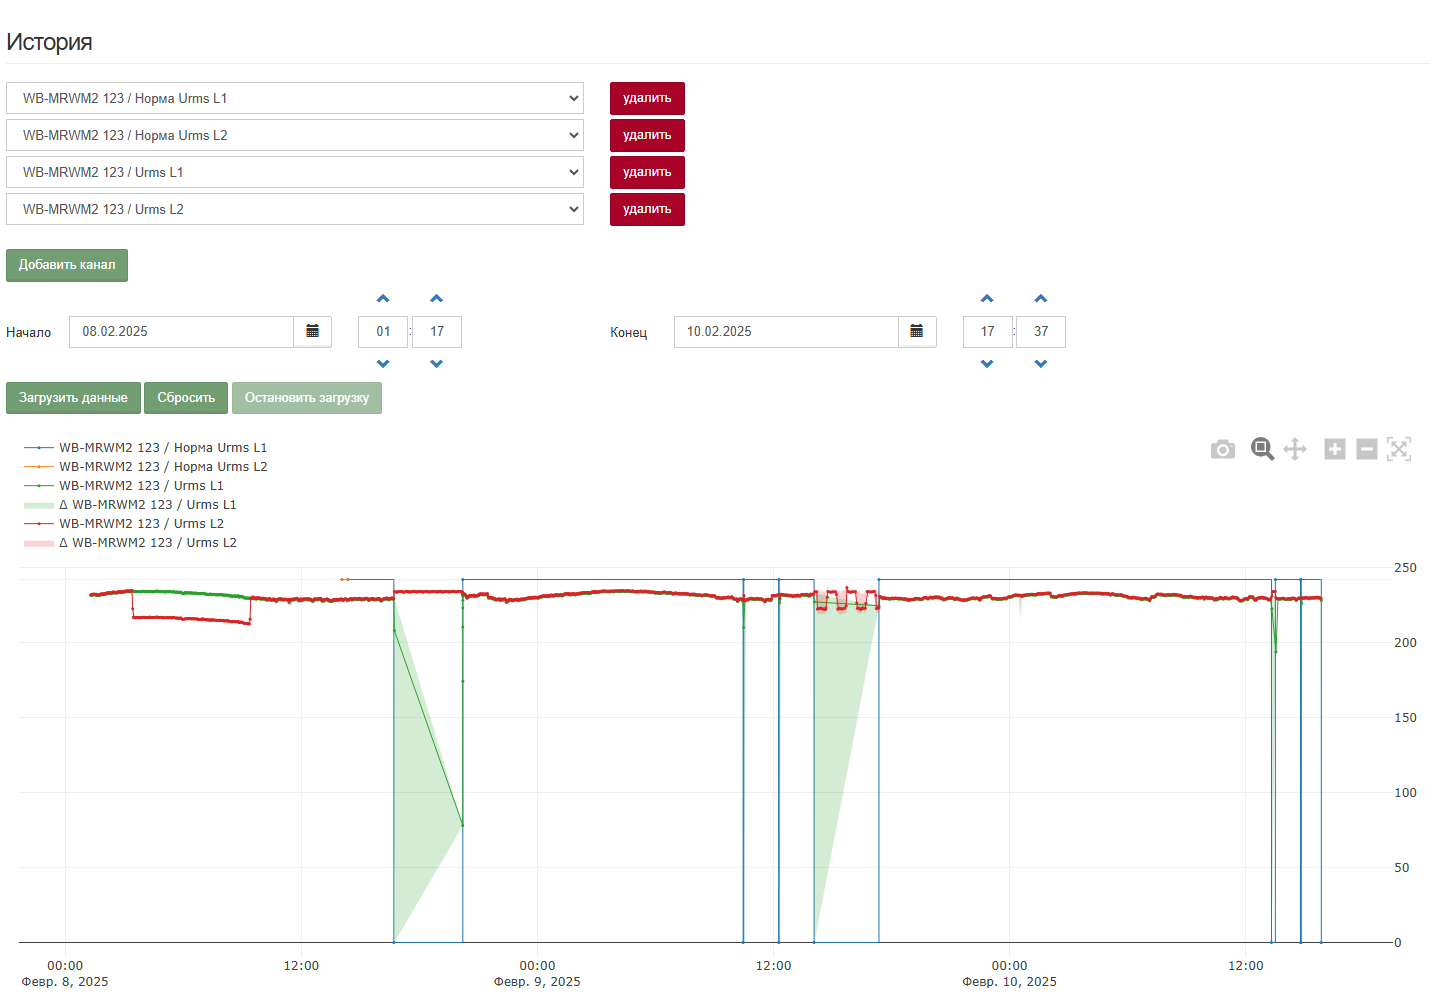Image resolution: width=1440 pixels, height=1002 pixels.
Task: Open the Норма Urms L2 channel dropdown
Action: pos(295,135)
